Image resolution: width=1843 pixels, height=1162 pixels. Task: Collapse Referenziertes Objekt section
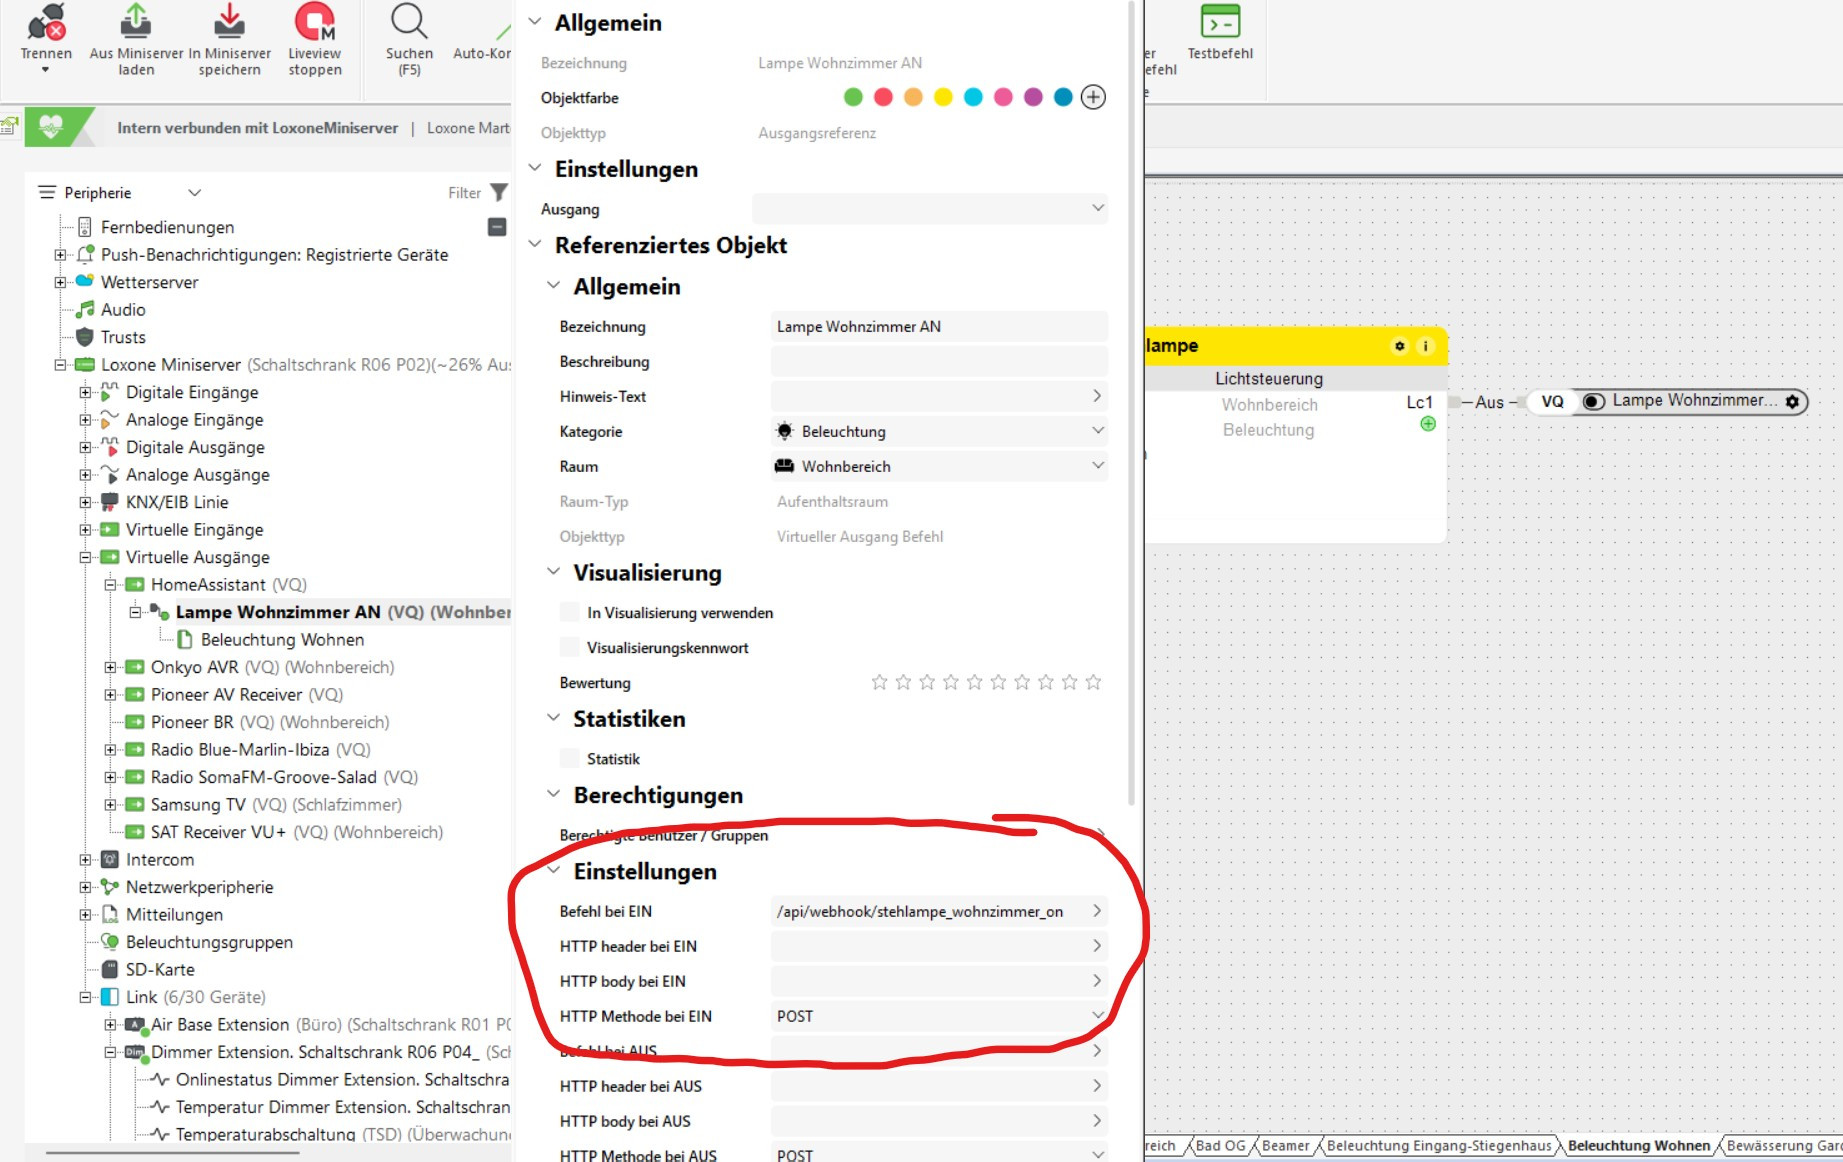tap(535, 244)
